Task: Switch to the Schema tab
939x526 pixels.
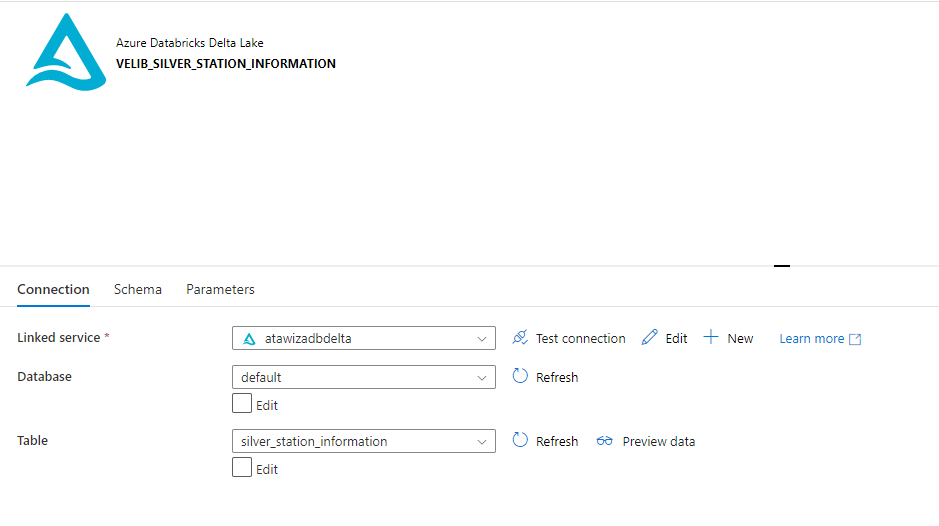Action: [x=138, y=289]
